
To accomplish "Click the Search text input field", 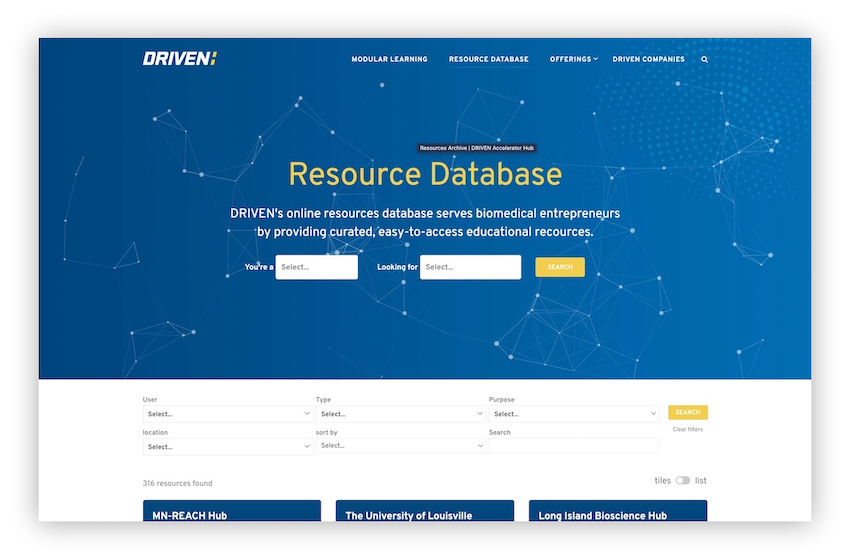I will [574, 446].
